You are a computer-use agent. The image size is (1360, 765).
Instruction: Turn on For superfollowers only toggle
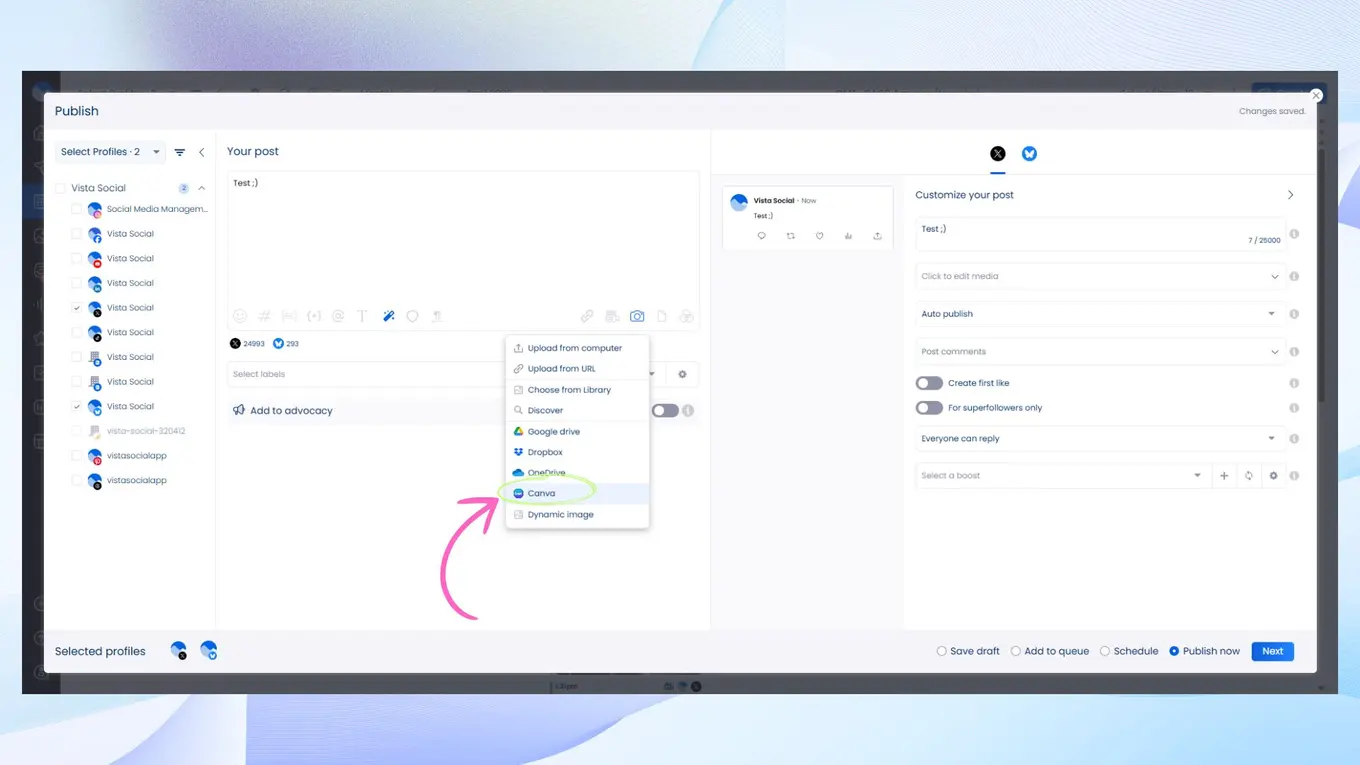pyautogui.click(x=929, y=408)
